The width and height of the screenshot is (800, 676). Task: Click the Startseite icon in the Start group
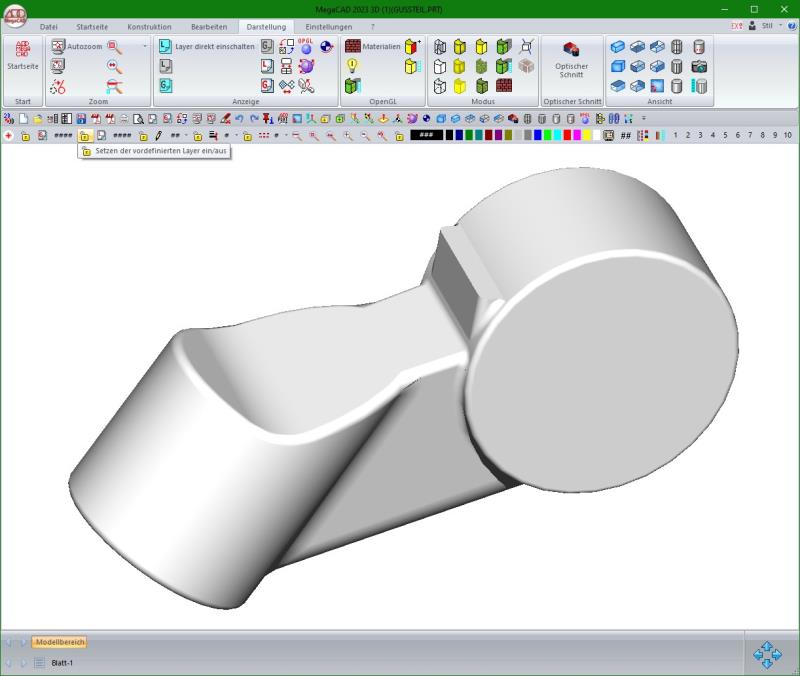(22, 55)
